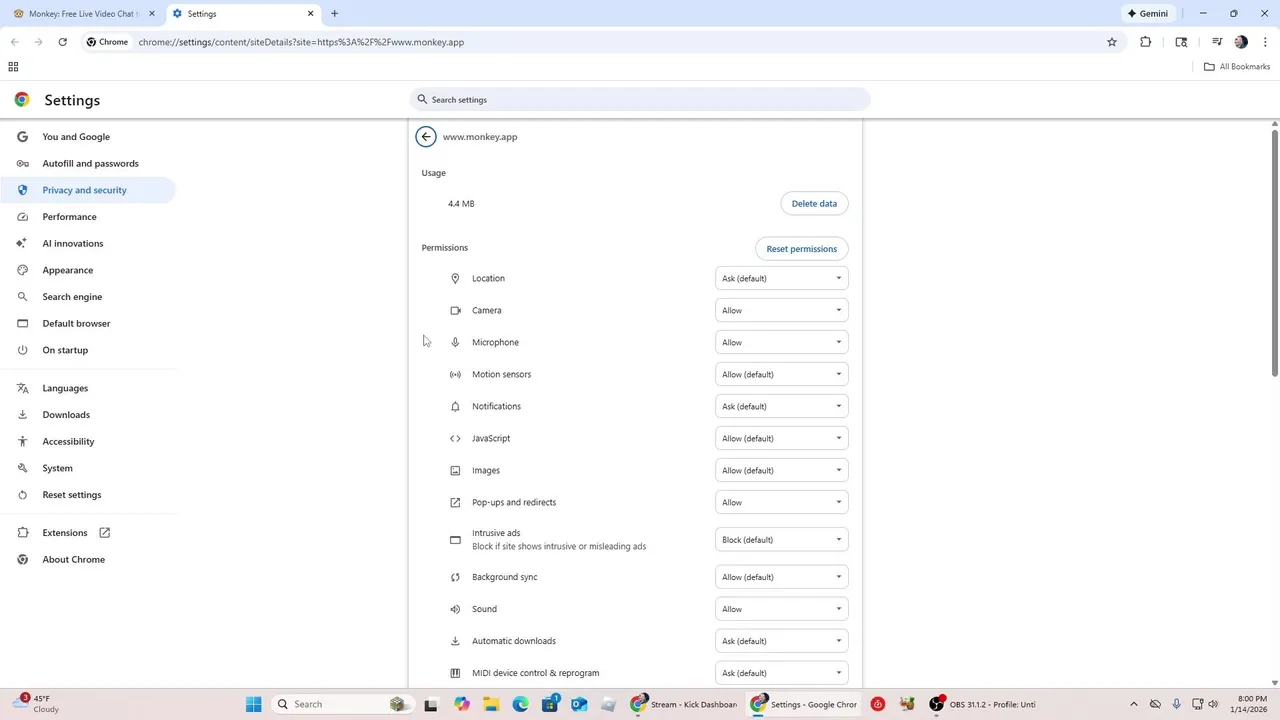Click the Images permission icon
The height and width of the screenshot is (720, 1280).
pos(455,470)
